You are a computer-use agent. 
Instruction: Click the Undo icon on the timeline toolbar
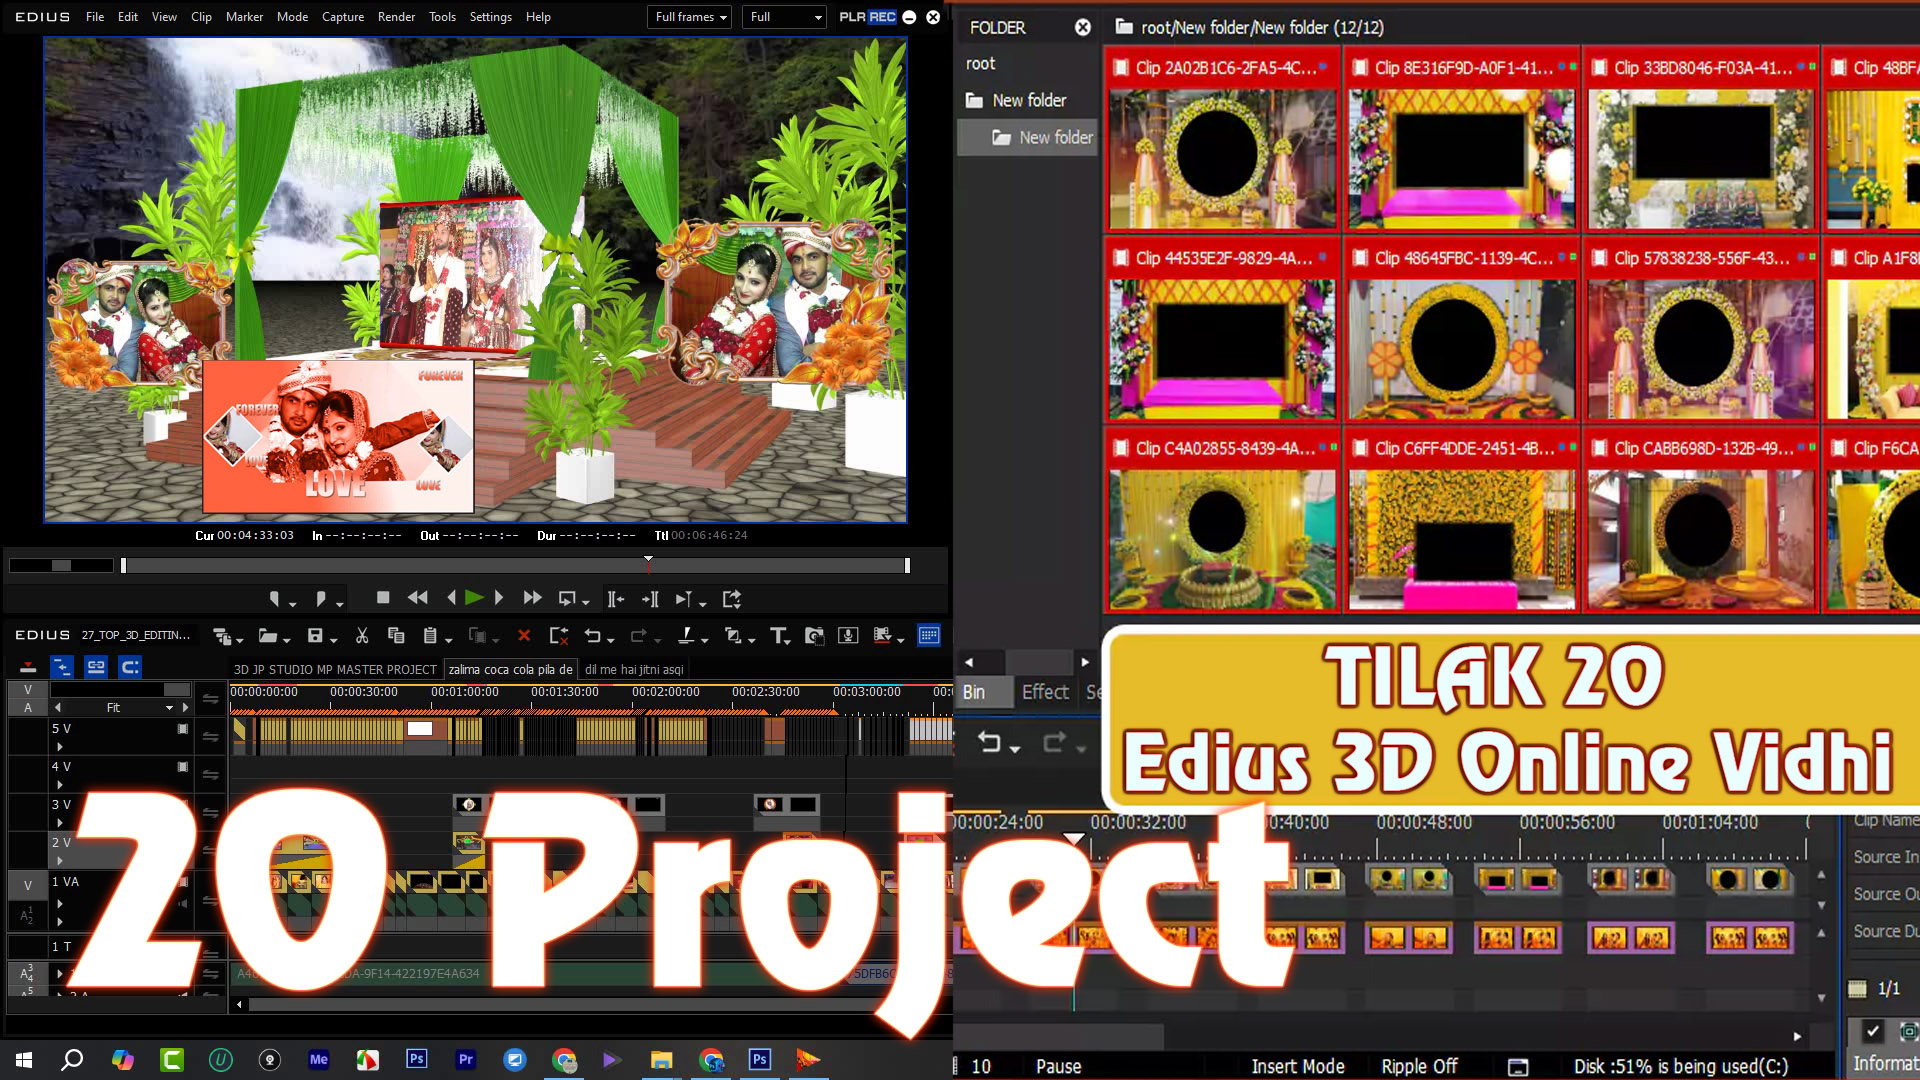point(594,635)
